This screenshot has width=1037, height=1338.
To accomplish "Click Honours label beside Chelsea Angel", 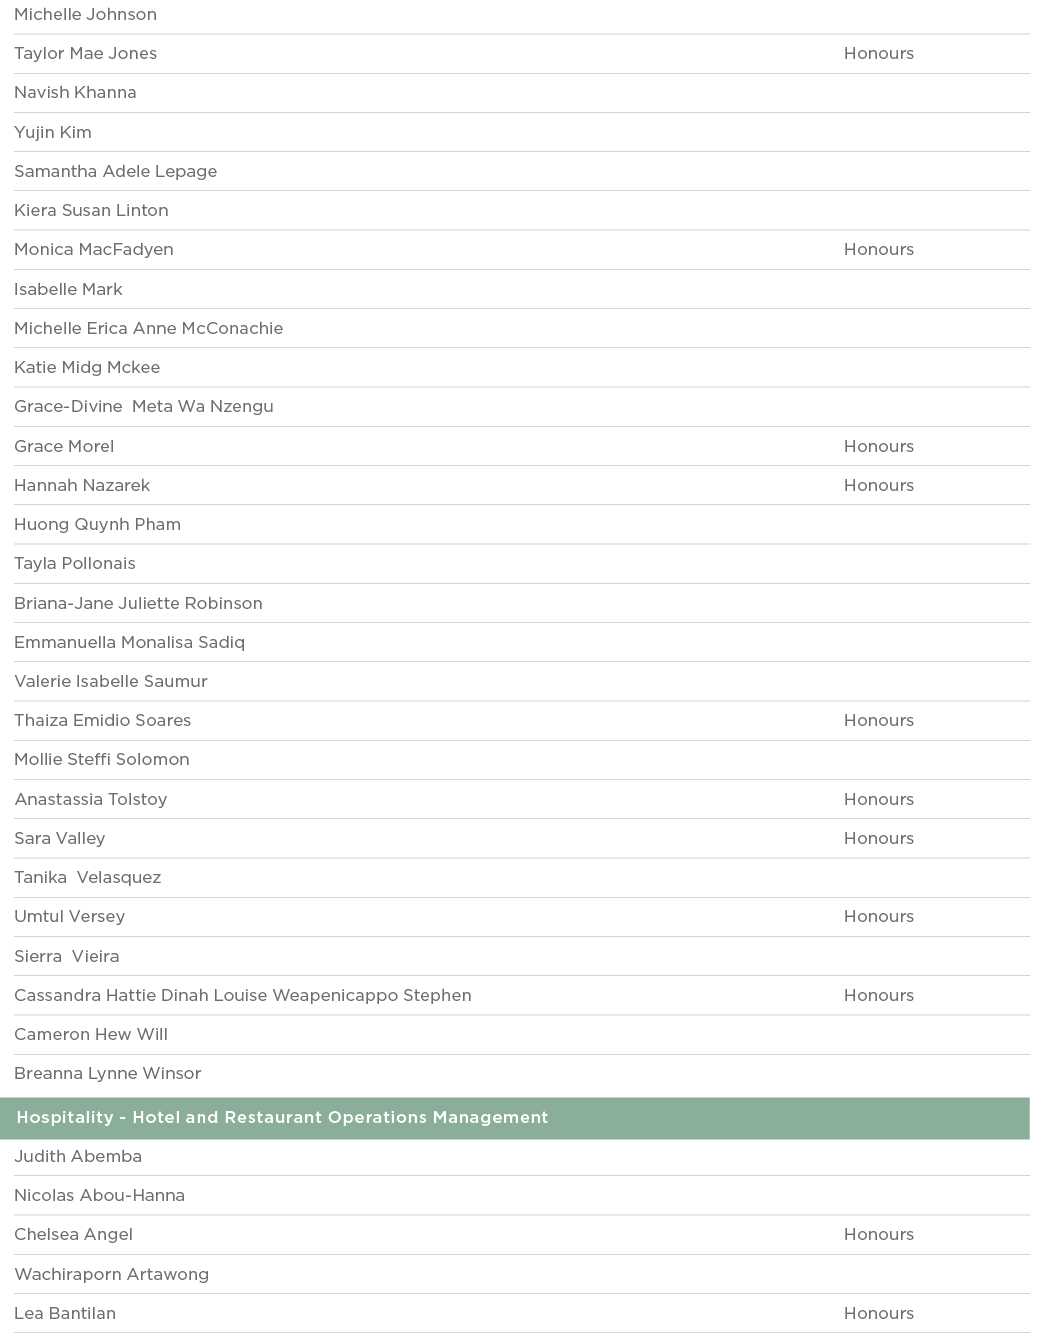I will 878,1235.
